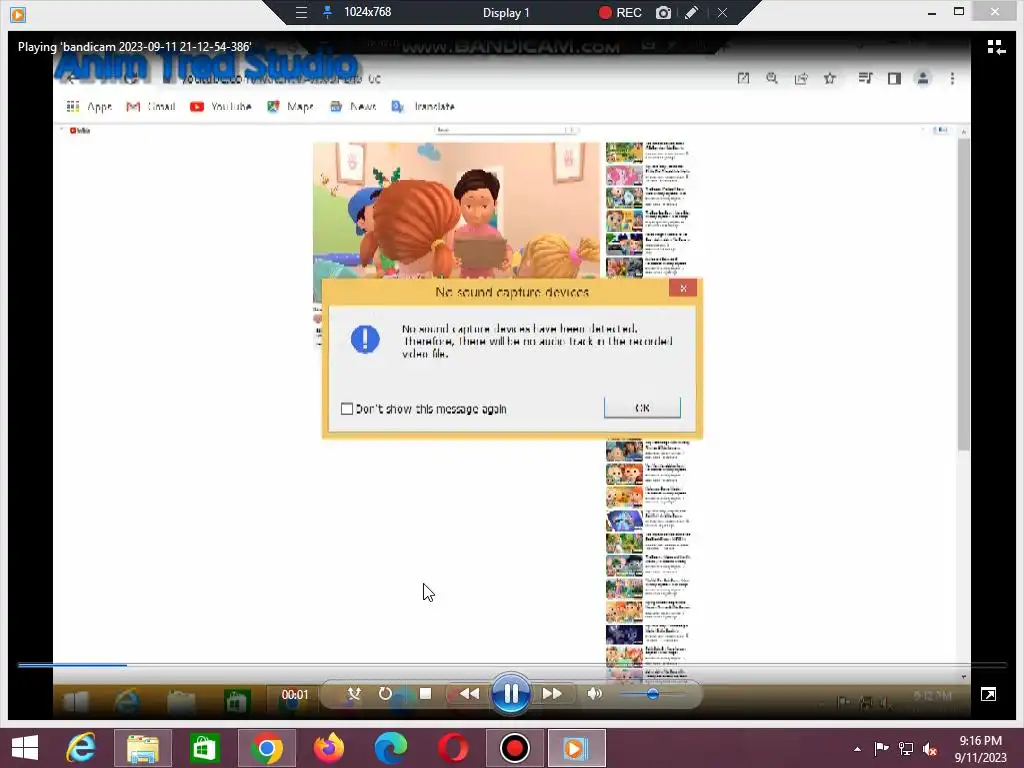Stop the video playback
This screenshot has width=1024, height=768.
point(425,694)
